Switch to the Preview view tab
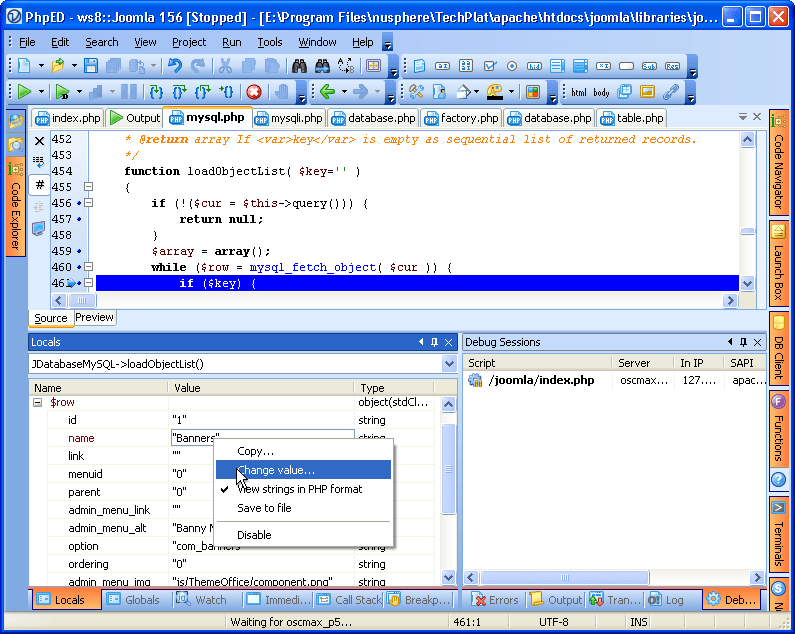The height and width of the screenshot is (634, 795). click(x=94, y=318)
